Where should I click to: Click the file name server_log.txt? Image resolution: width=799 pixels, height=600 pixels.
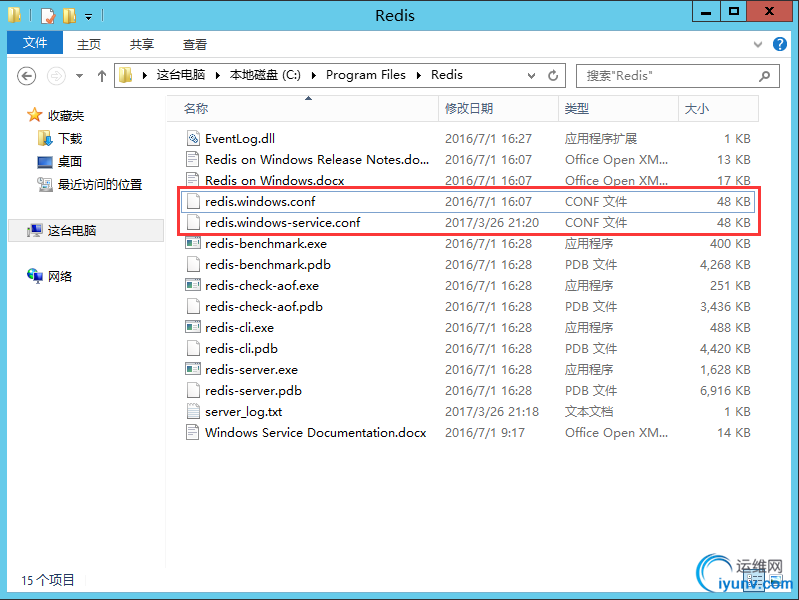(x=244, y=412)
